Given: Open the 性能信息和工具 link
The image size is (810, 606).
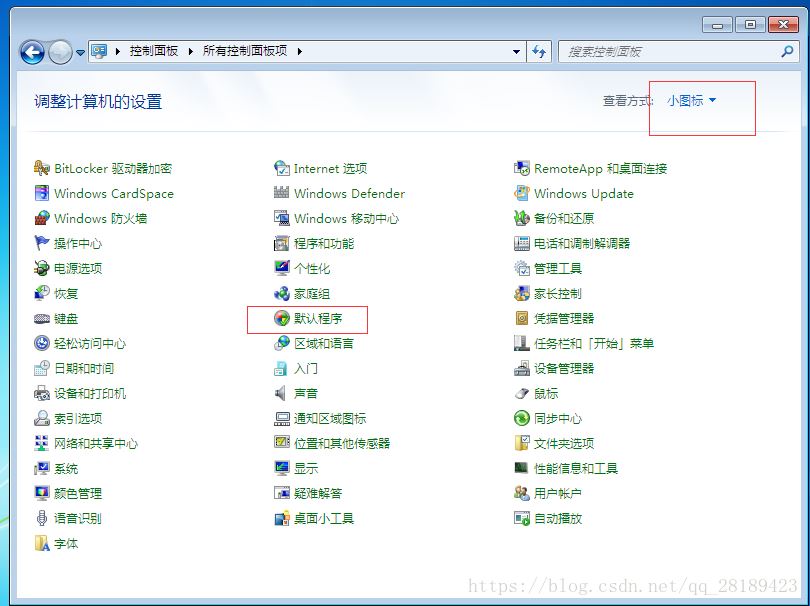Looking at the screenshot, I should tap(575, 469).
